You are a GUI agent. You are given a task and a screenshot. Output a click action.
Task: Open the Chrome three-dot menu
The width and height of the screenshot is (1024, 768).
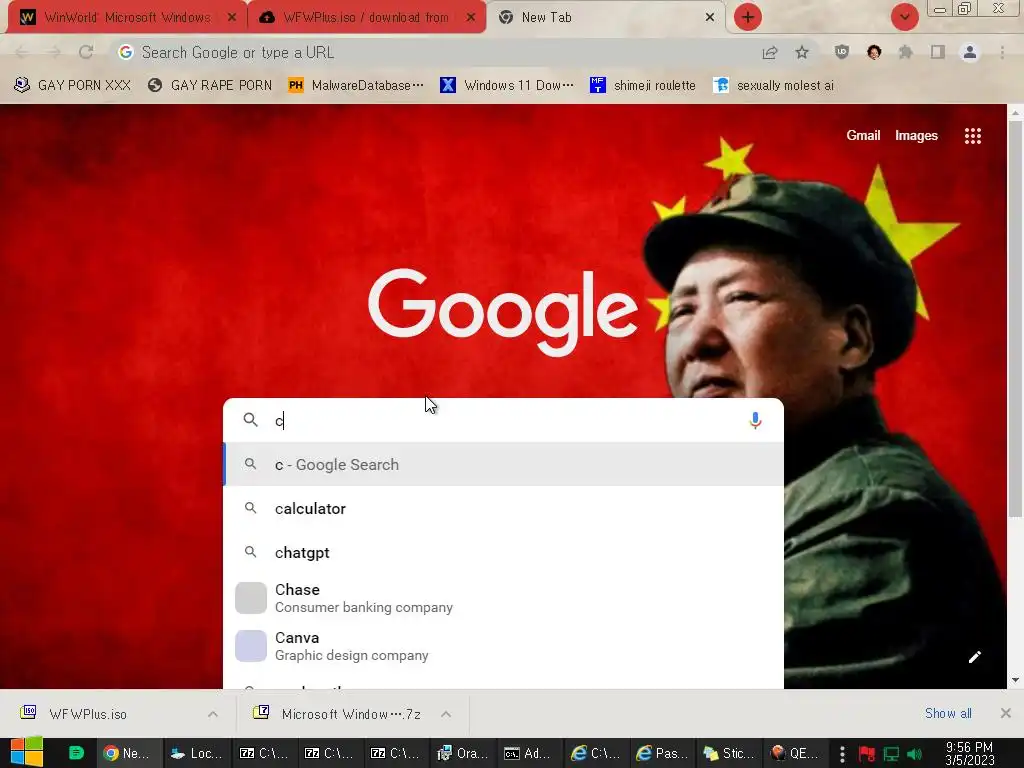click(1002, 52)
